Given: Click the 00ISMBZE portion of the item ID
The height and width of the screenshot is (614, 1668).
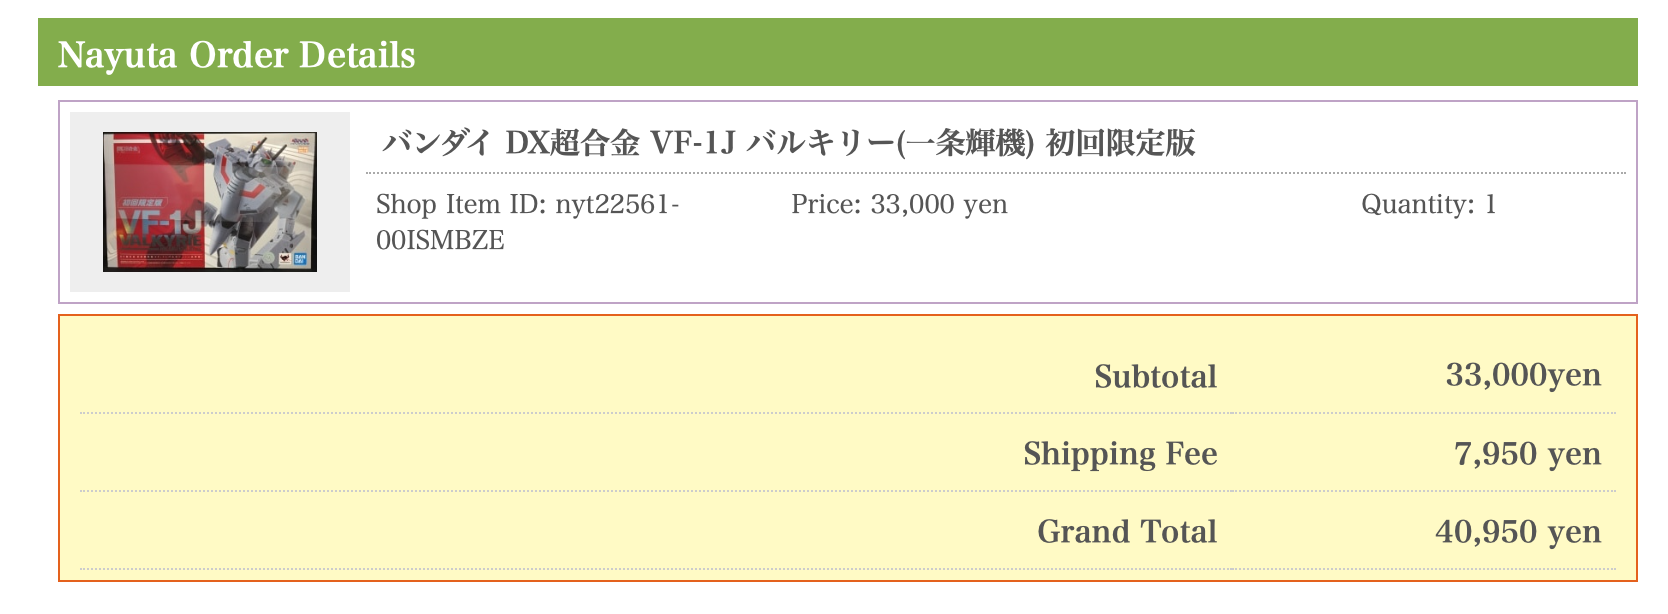Looking at the screenshot, I should 440,240.
